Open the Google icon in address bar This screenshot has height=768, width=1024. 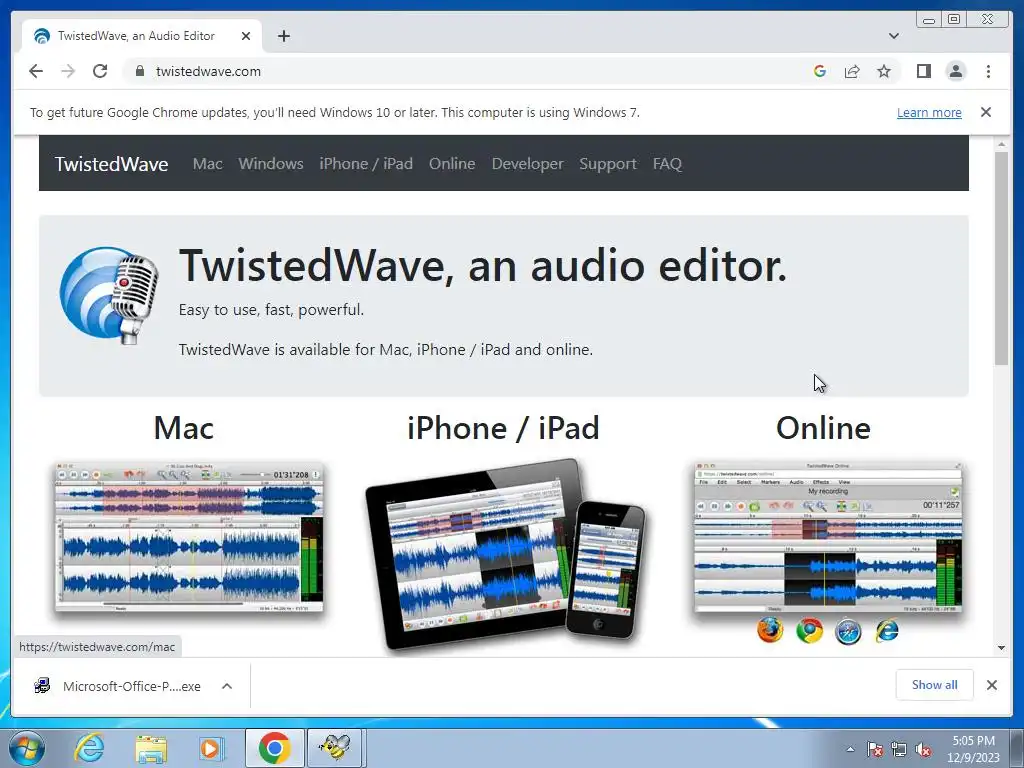click(x=820, y=71)
